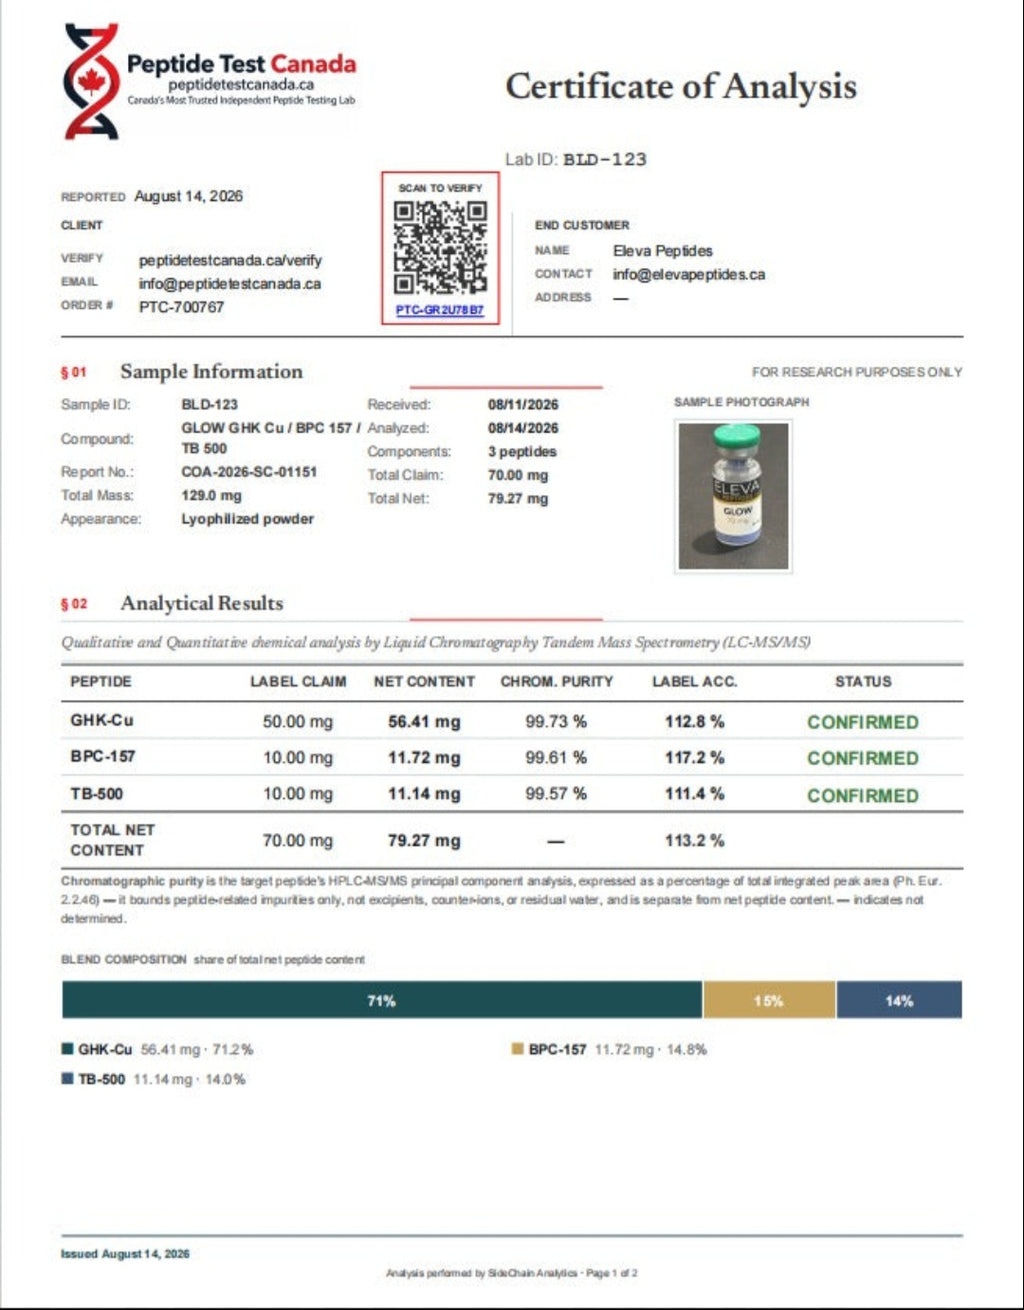Click the Total Claim 70.00 mg value

coord(518,476)
